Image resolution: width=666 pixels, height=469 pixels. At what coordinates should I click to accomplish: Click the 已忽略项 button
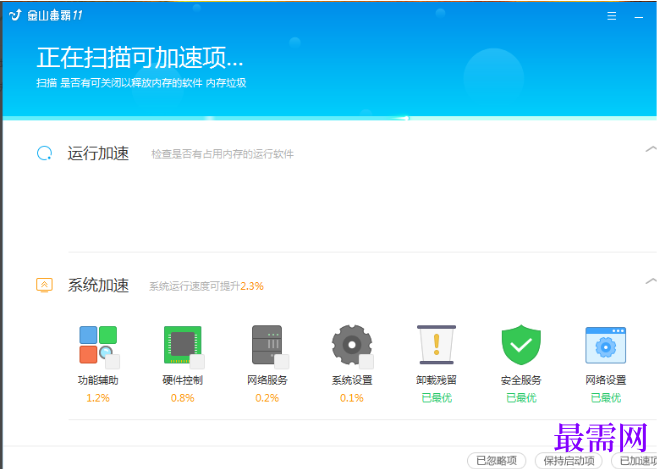497,461
